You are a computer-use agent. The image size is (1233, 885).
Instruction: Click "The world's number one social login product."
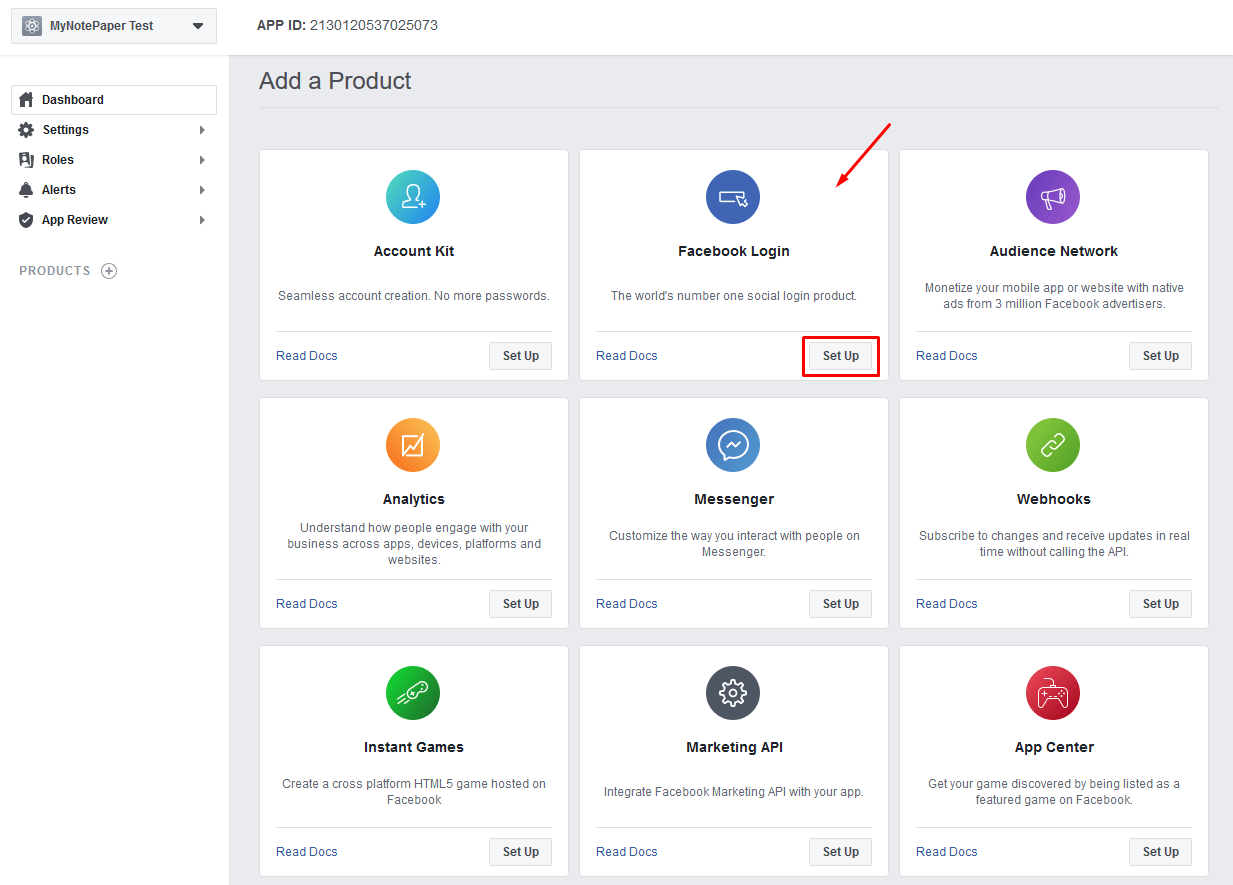(734, 296)
